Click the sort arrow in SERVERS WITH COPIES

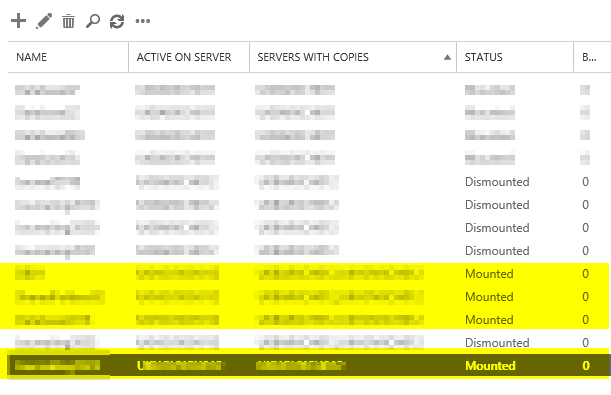click(x=447, y=58)
